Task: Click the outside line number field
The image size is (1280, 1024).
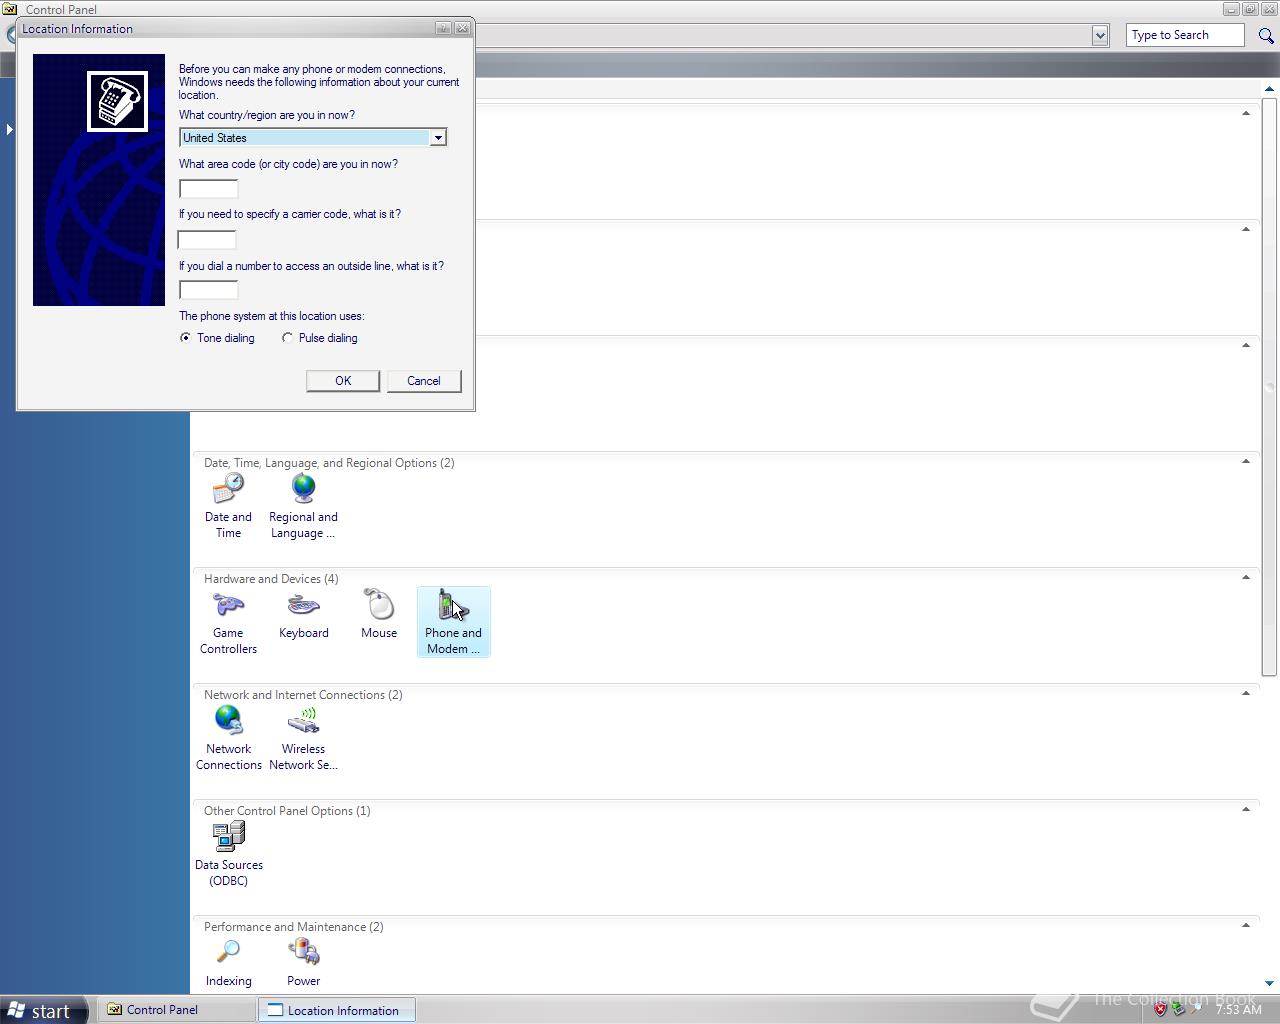Action: click(x=208, y=290)
